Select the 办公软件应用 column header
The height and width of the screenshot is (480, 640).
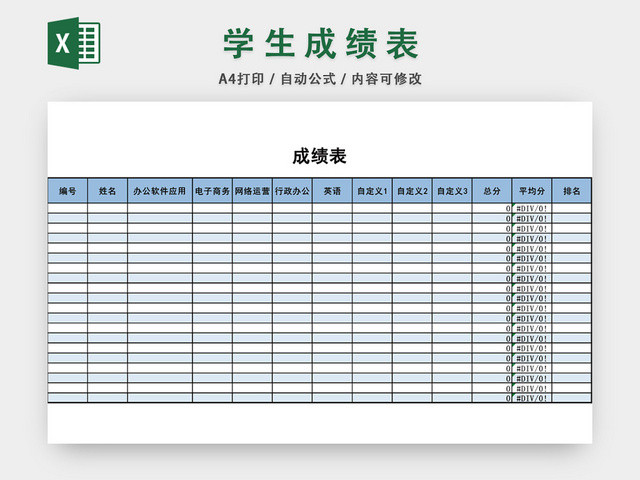click(x=160, y=191)
